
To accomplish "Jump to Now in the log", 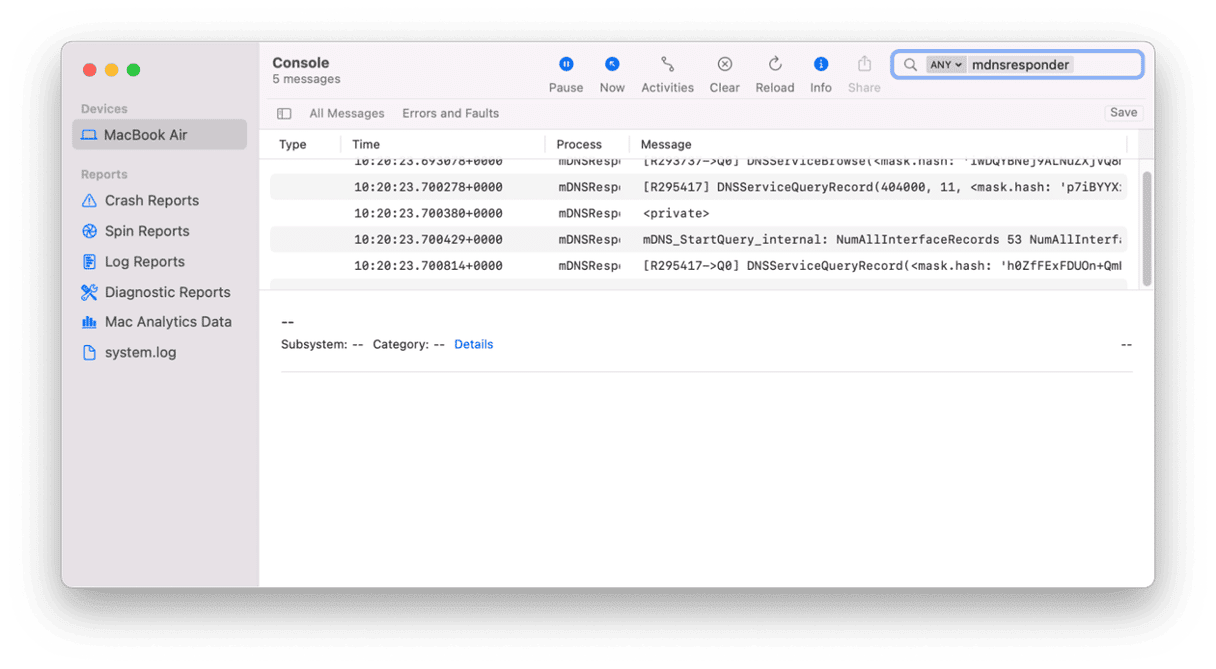I will click(612, 74).
